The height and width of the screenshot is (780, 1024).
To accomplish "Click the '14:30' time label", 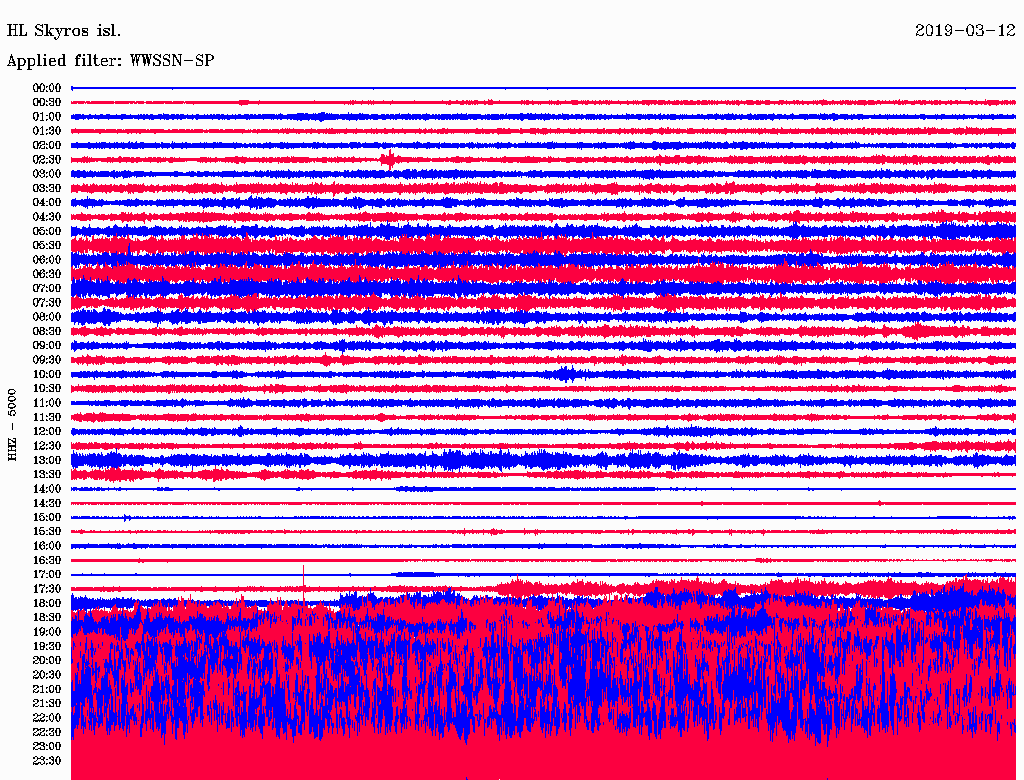I will pyautogui.click(x=47, y=503).
